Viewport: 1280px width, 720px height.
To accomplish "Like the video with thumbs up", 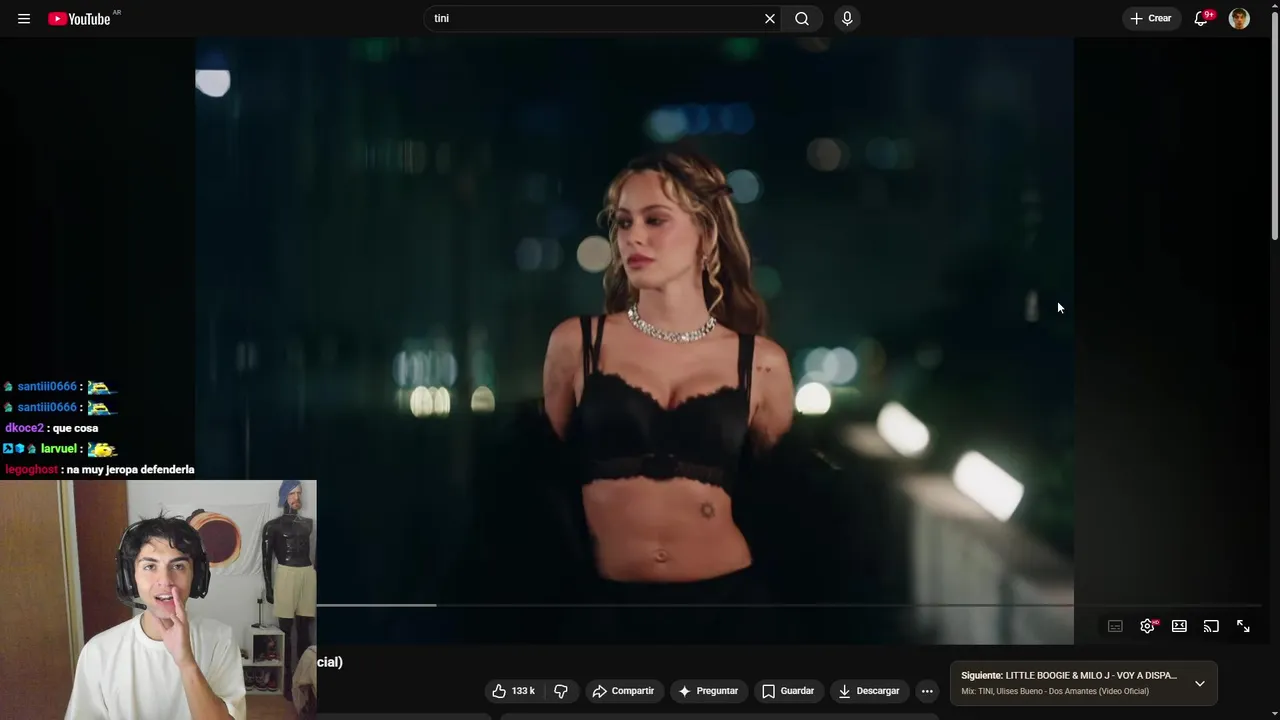I will [514, 691].
